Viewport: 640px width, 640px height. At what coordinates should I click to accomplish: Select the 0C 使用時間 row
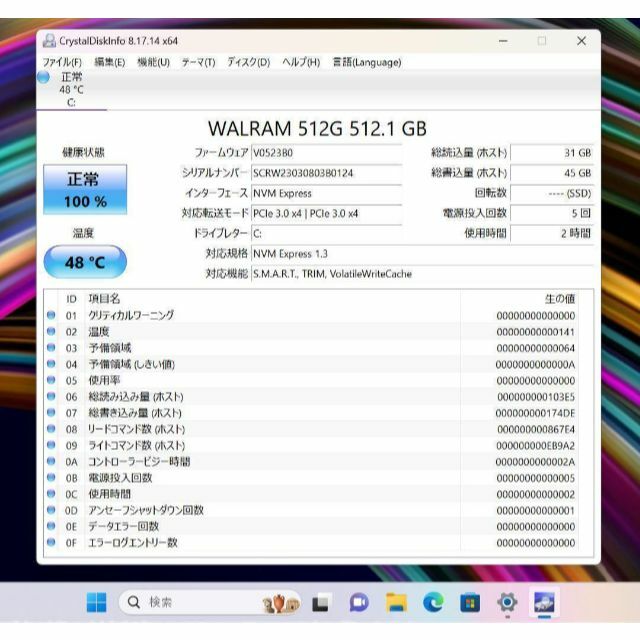(312, 494)
